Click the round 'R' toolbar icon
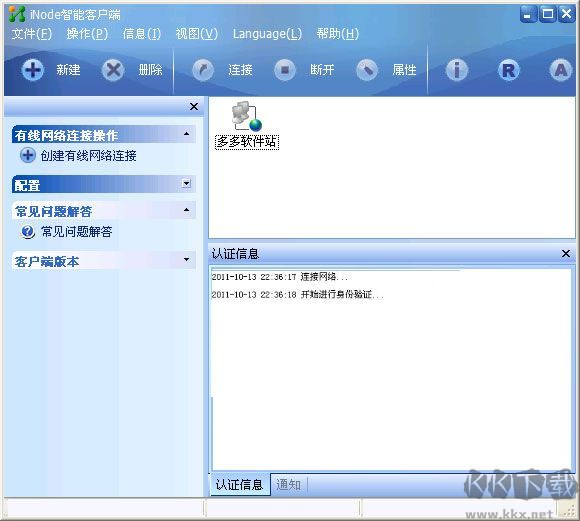 click(x=509, y=70)
